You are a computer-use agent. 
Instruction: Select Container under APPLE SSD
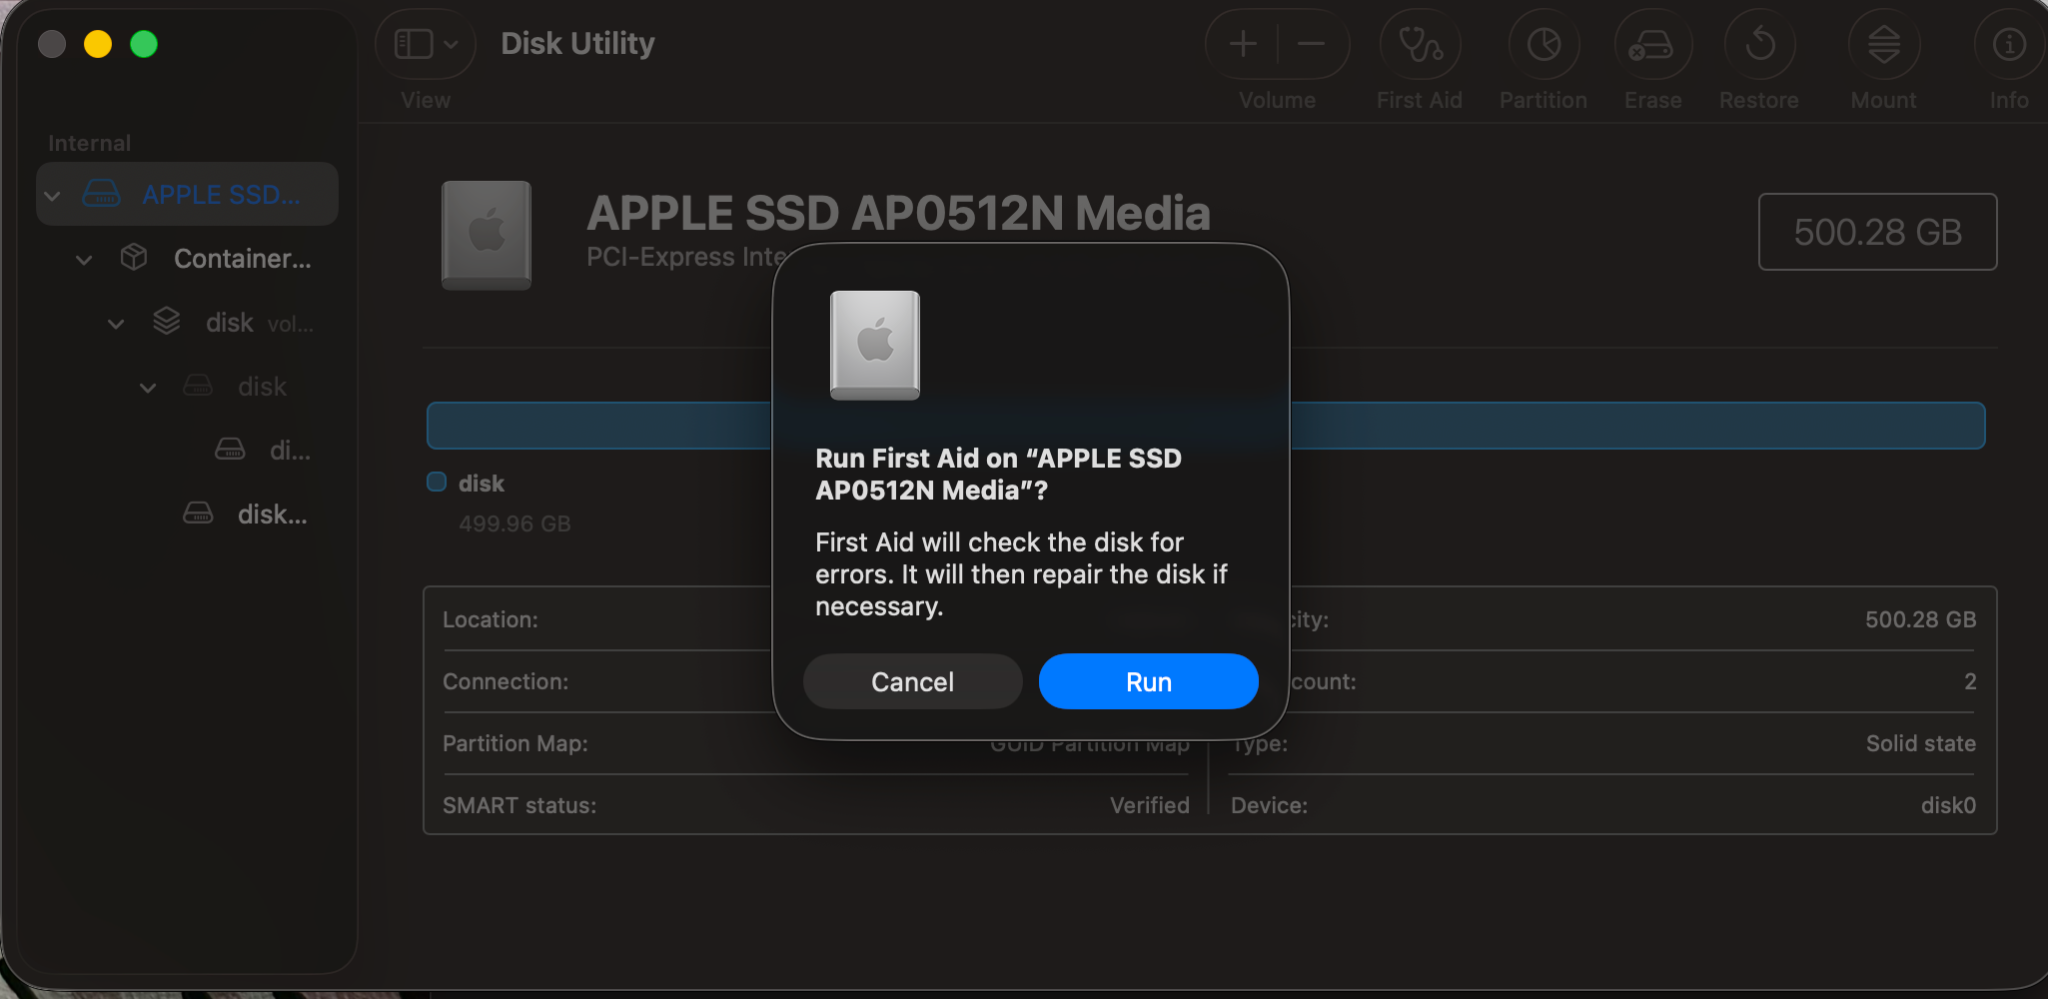coord(241,259)
